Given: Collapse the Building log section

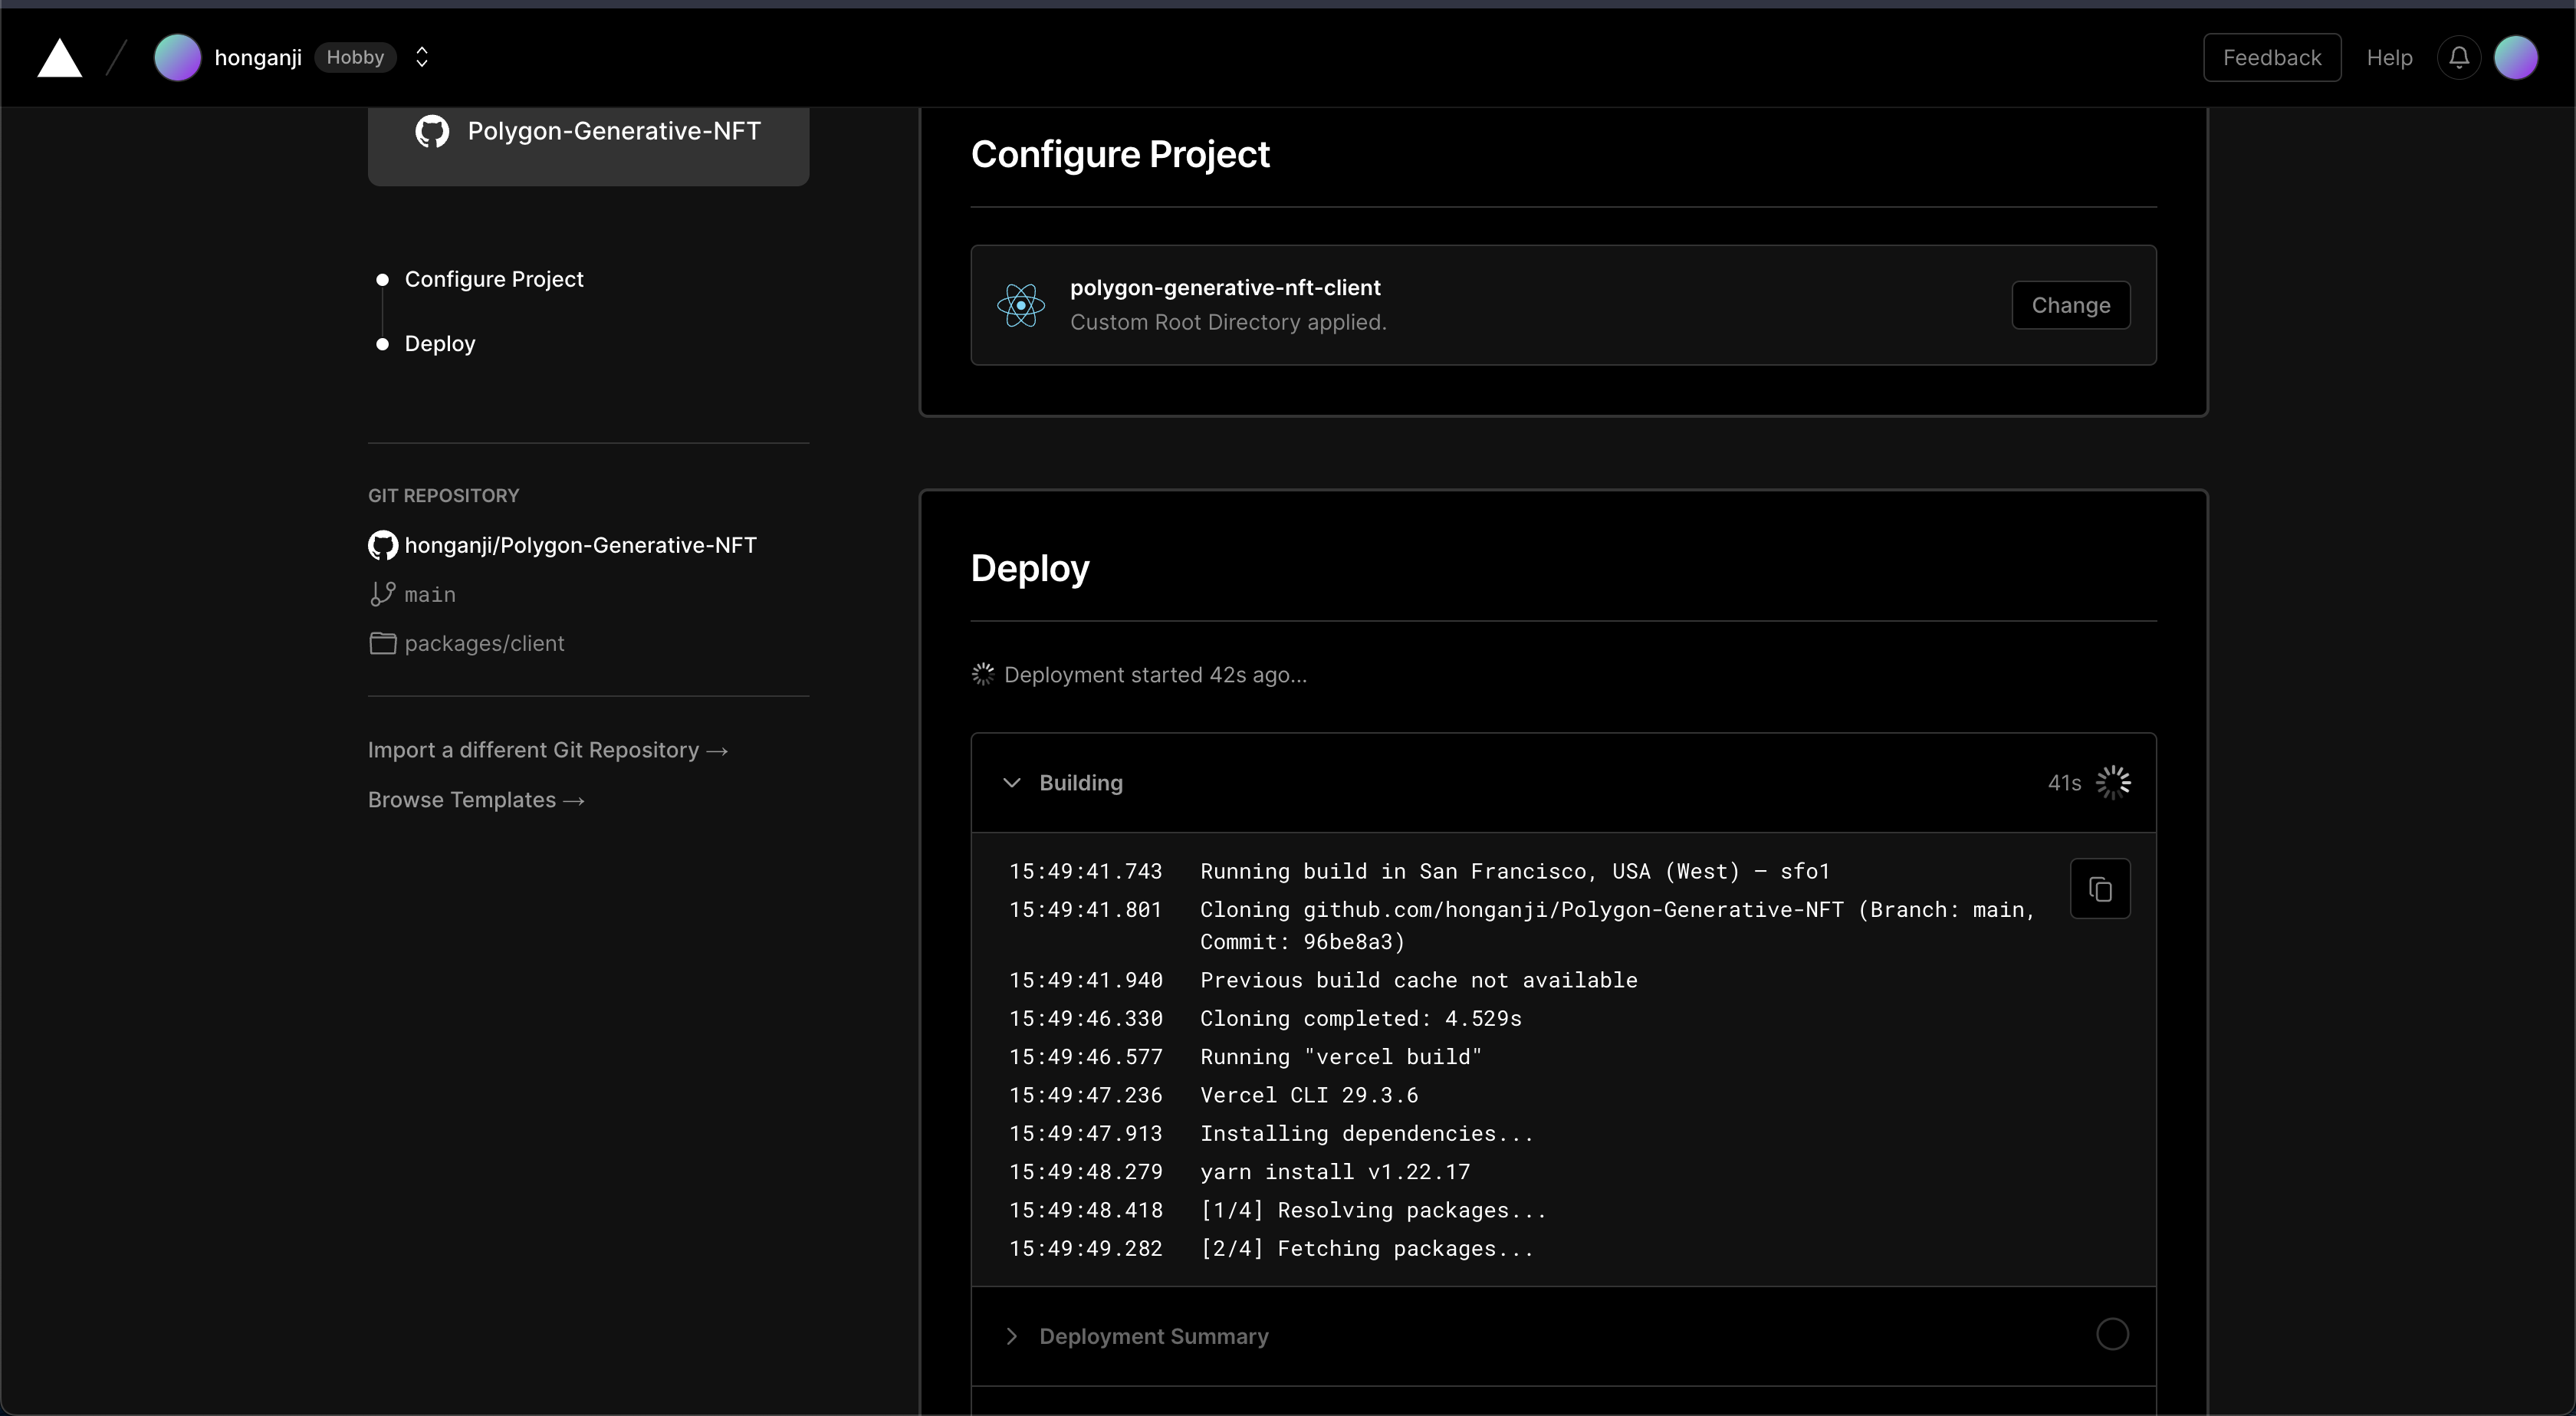Looking at the screenshot, I should tap(1012, 783).
